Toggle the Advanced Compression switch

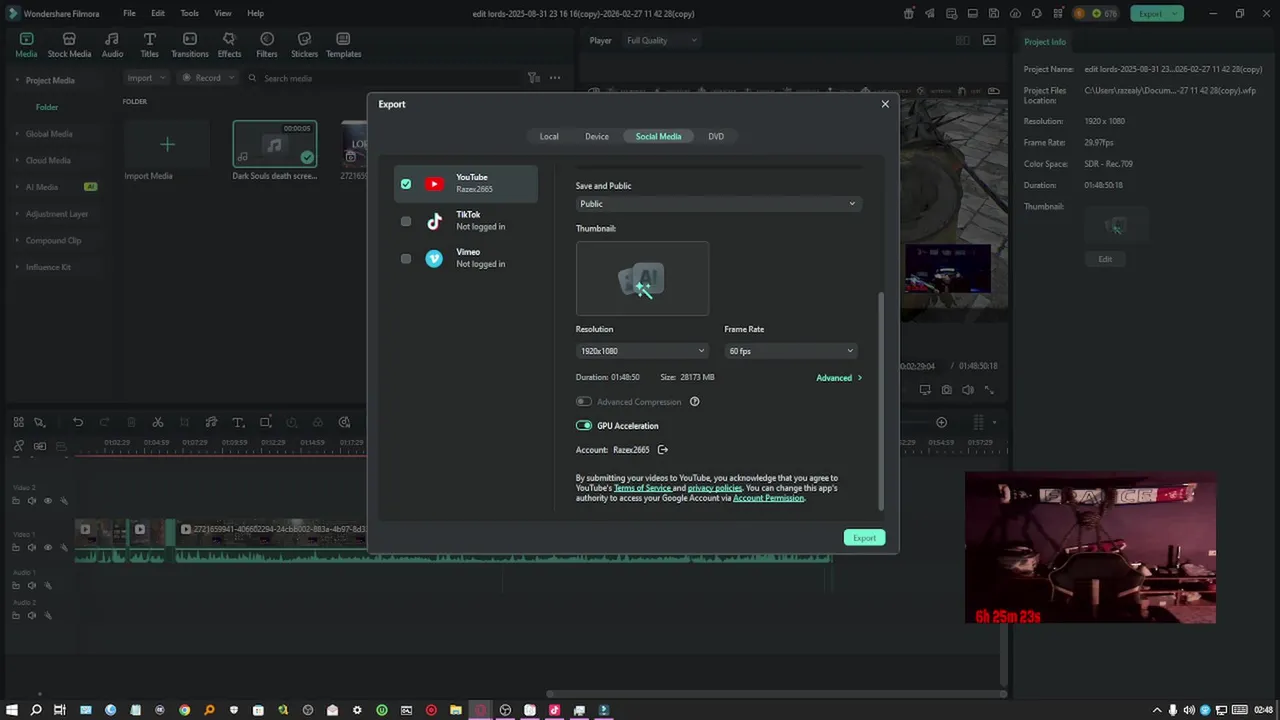[584, 402]
